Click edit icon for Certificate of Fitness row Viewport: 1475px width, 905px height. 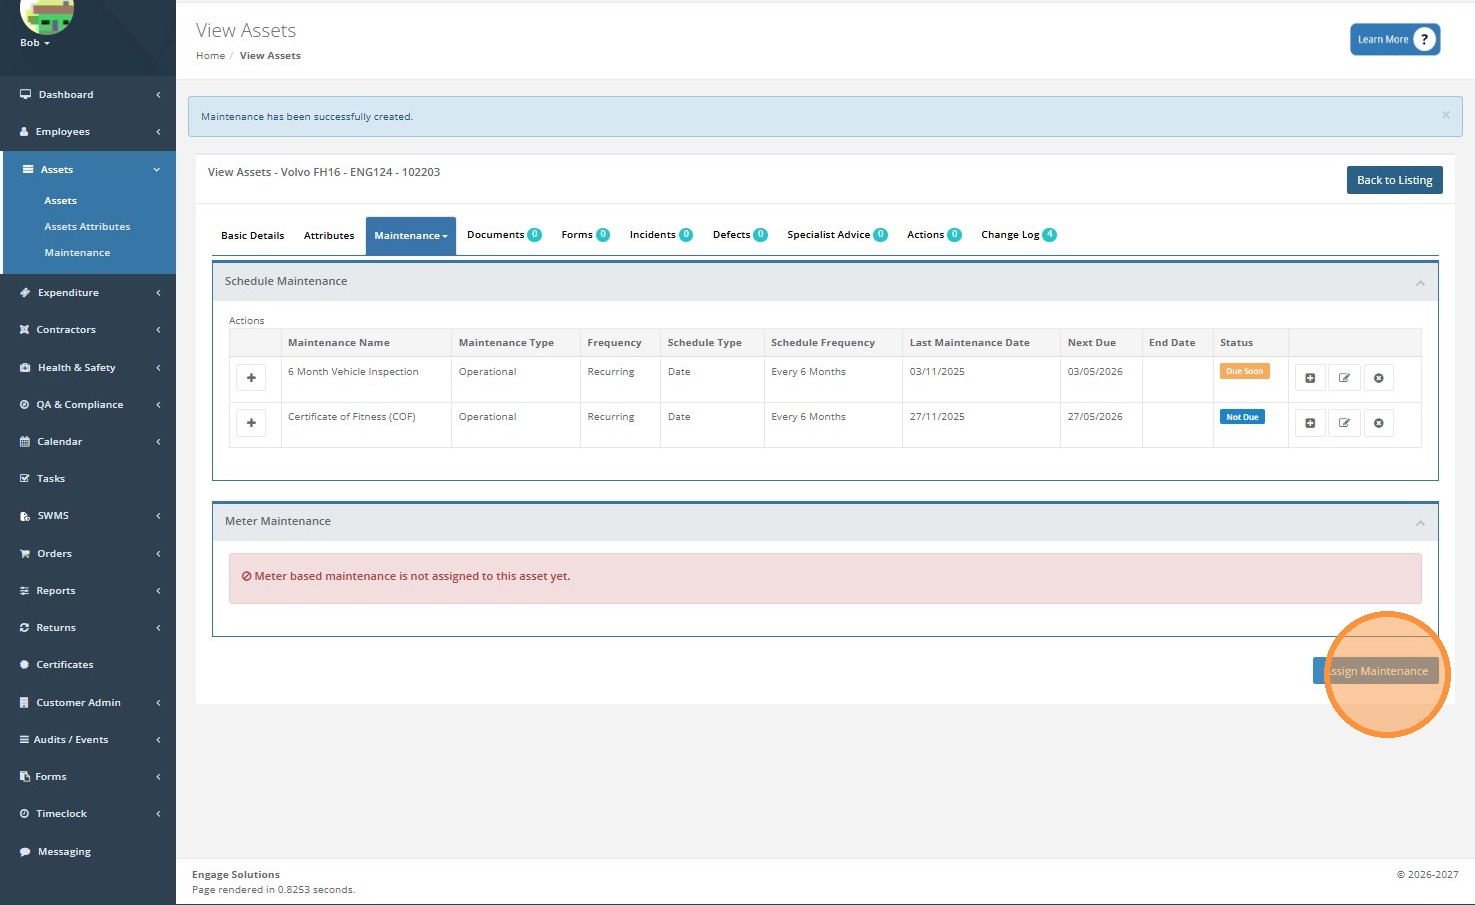[1344, 423]
